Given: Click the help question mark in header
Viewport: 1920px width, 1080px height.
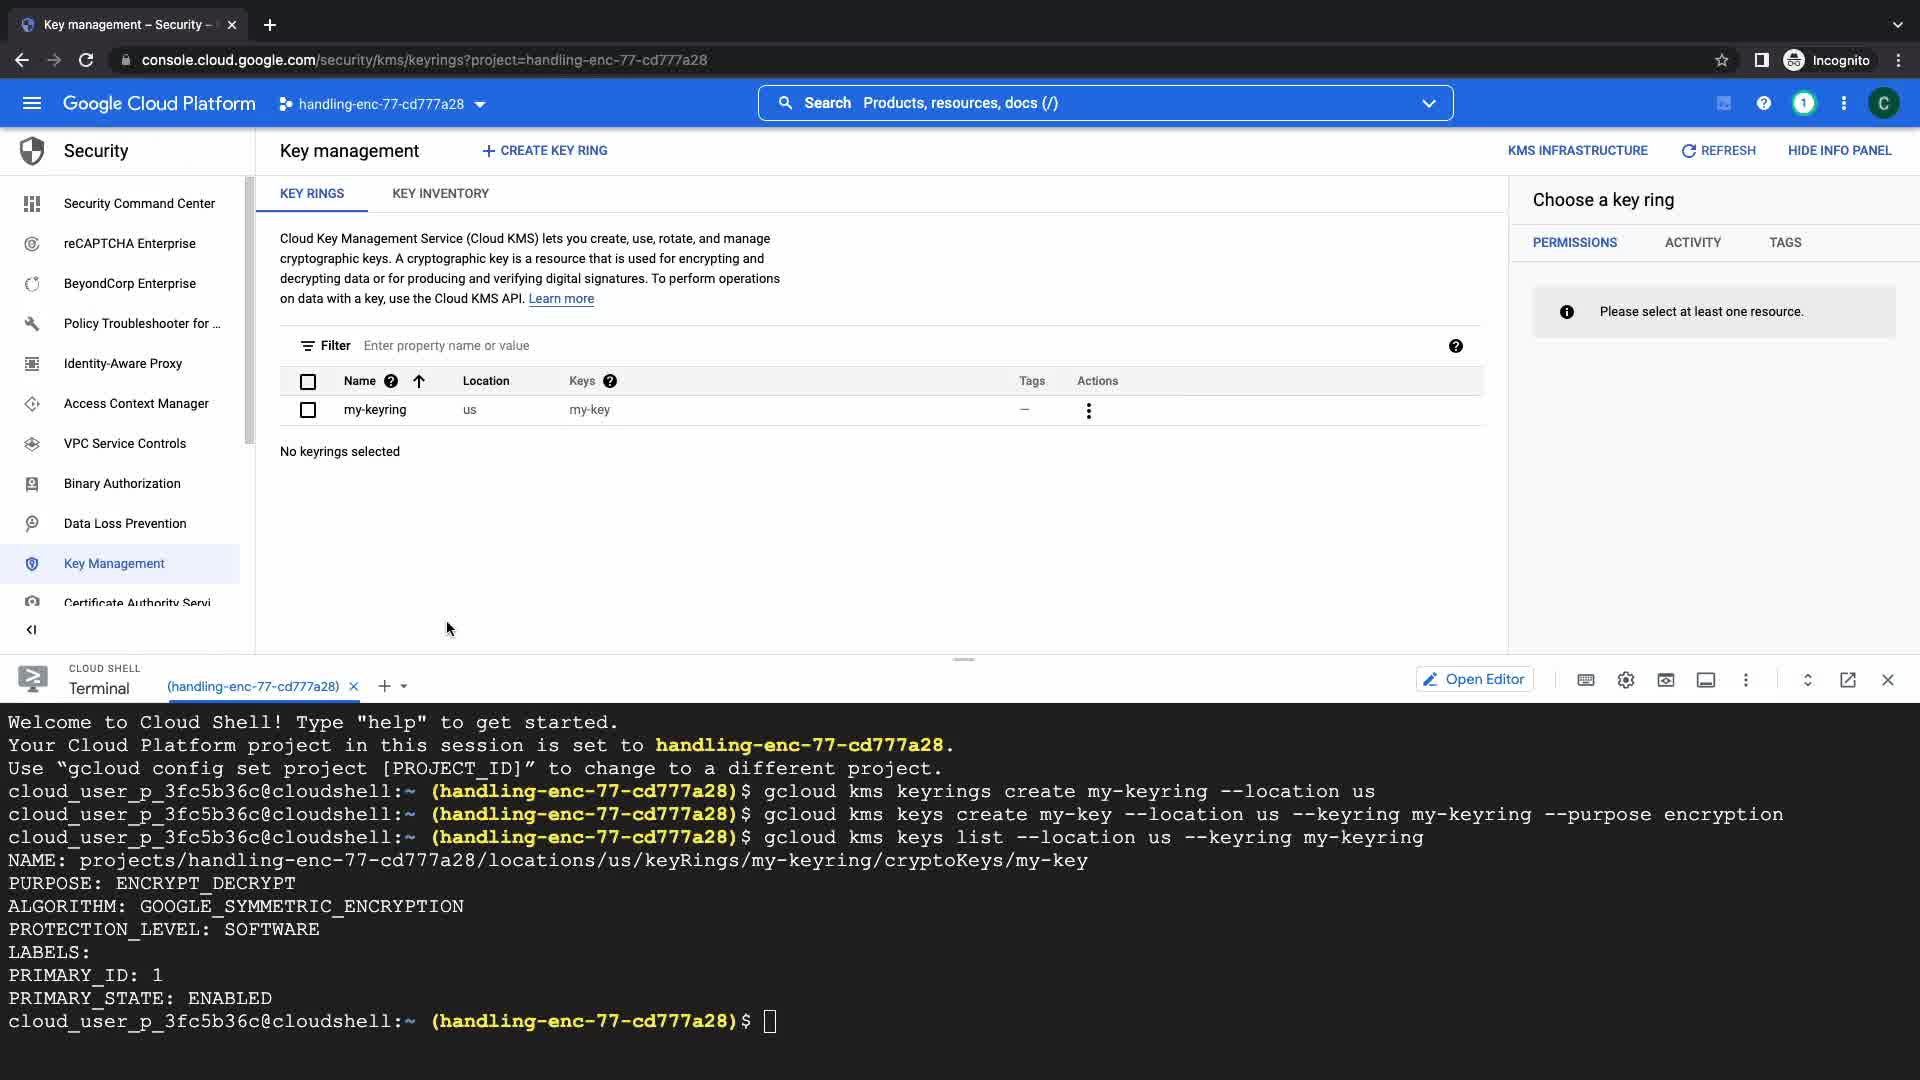Looking at the screenshot, I should (x=1764, y=103).
